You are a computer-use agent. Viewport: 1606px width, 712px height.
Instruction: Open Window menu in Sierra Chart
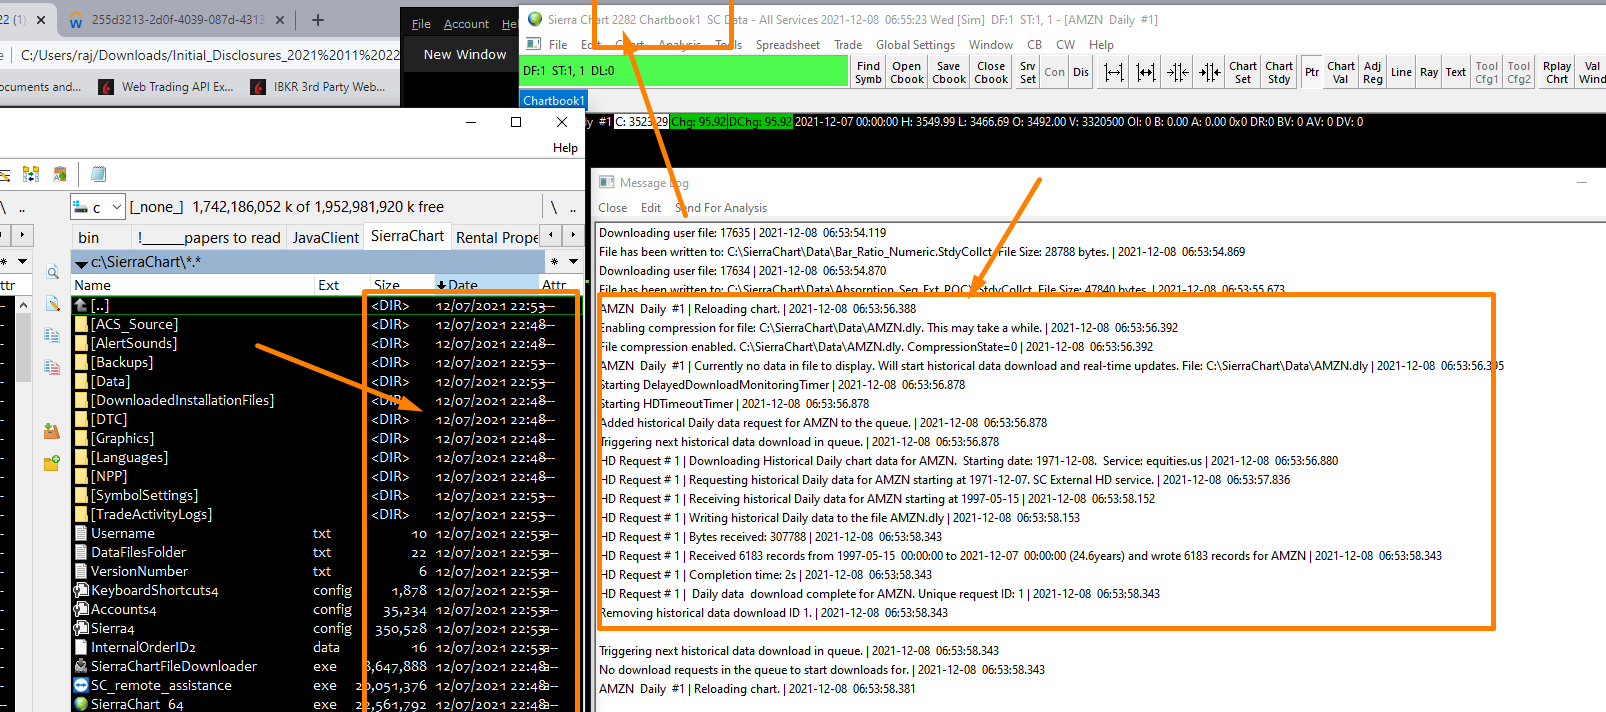(991, 45)
